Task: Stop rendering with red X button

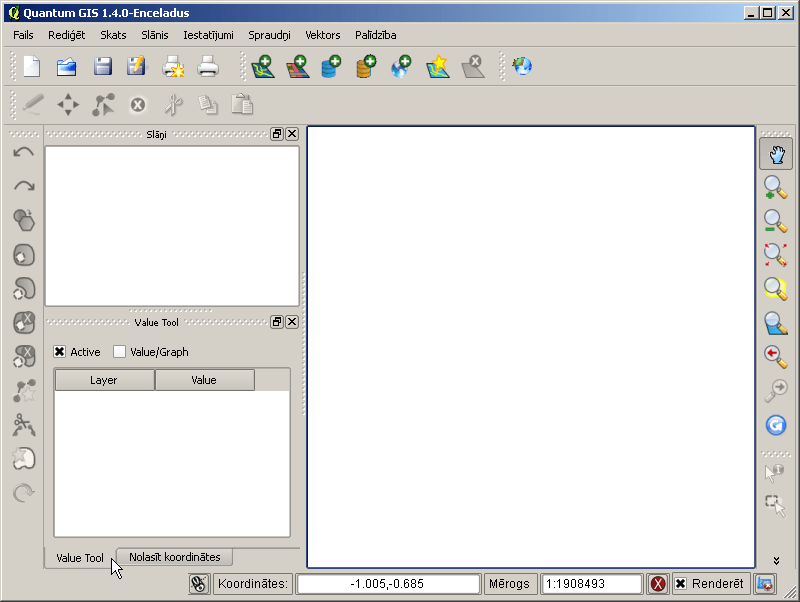Action: click(658, 584)
